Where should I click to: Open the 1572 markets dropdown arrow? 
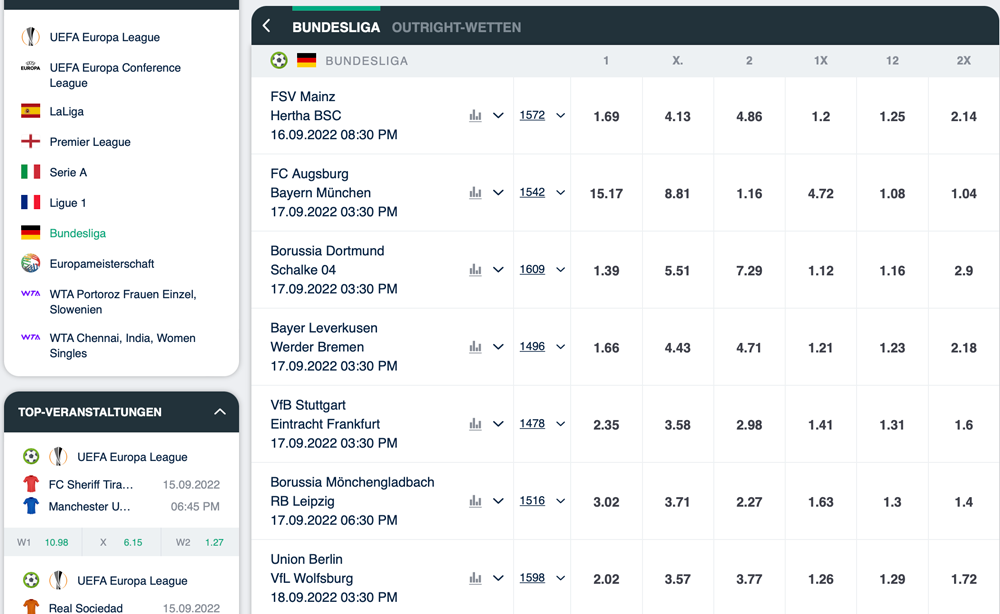[x=560, y=116]
